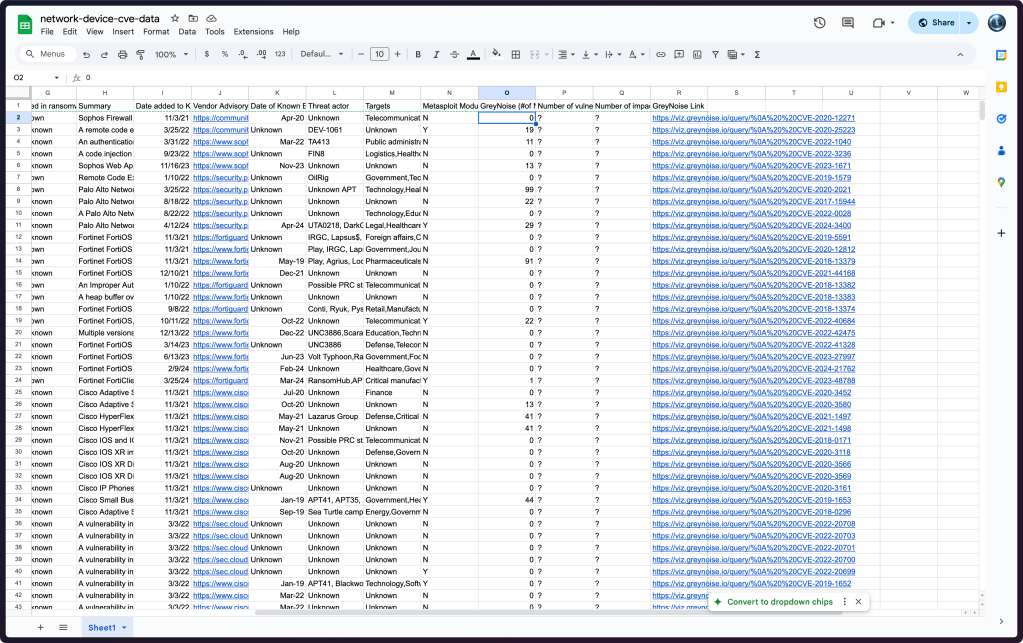Toggle bold formatting
Screen dimensions: 1023x643
coord(418,54)
